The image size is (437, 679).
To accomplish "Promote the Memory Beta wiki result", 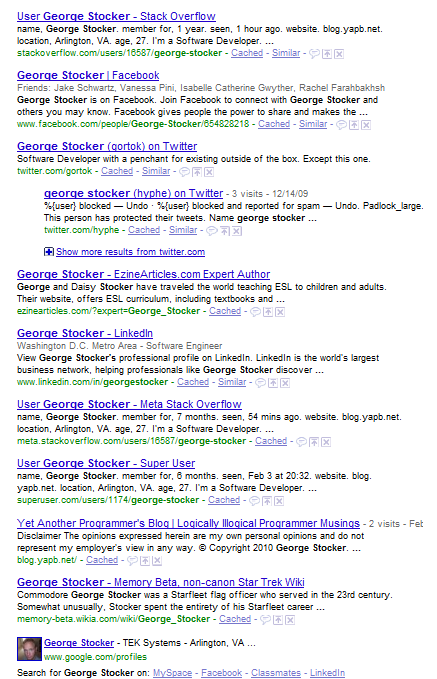I will [278, 620].
